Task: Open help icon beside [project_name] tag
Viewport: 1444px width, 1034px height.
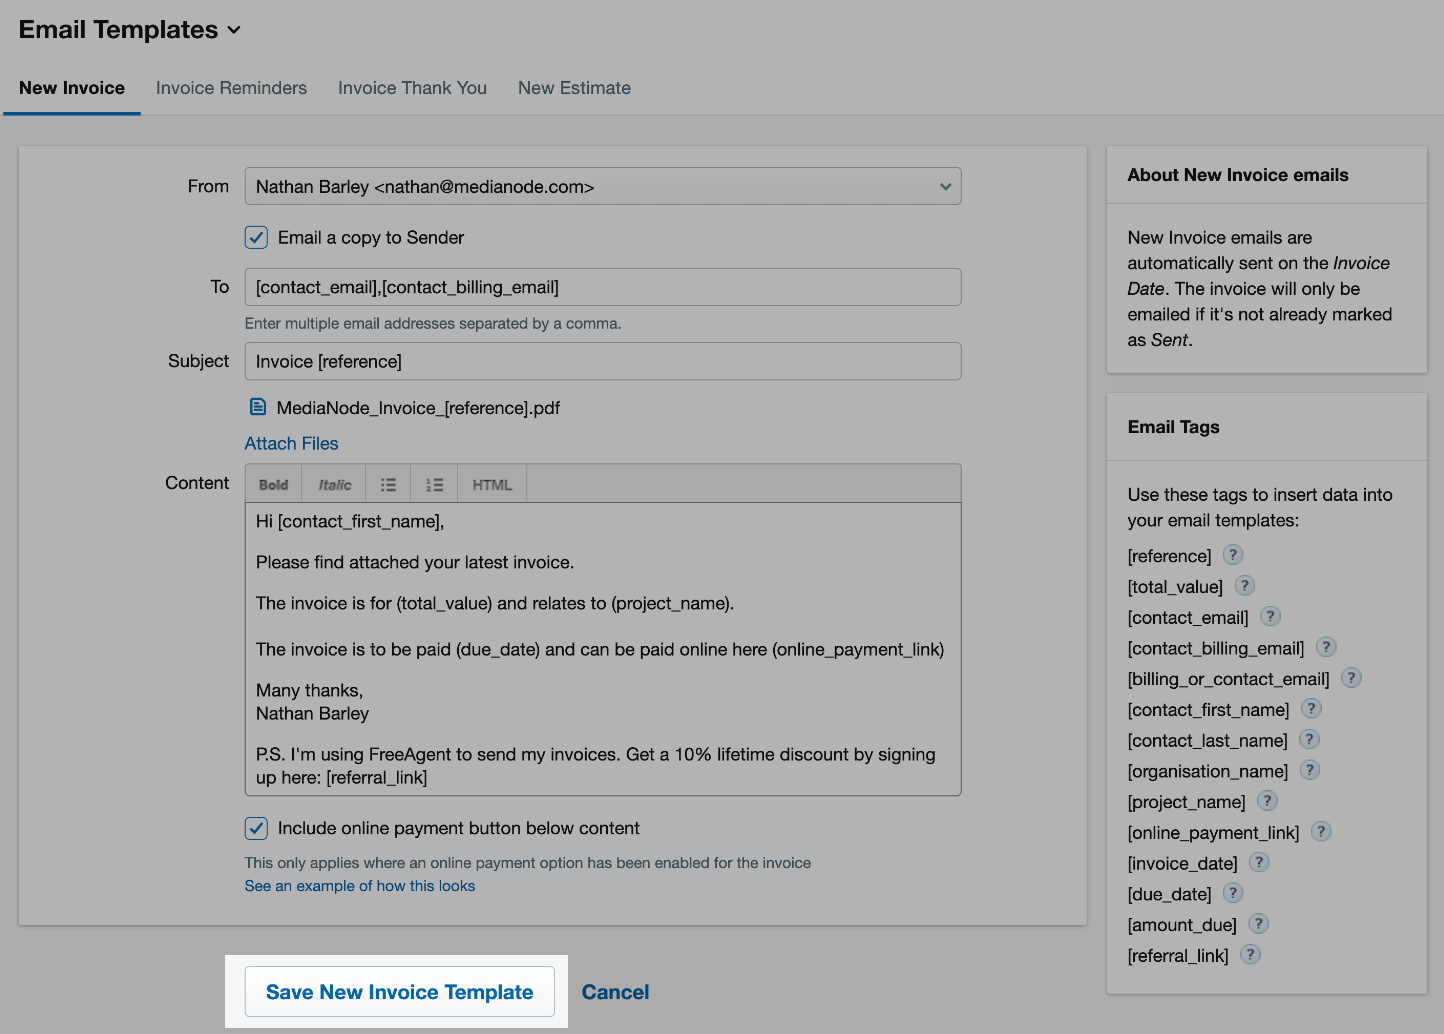Action: [x=1267, y=801]
